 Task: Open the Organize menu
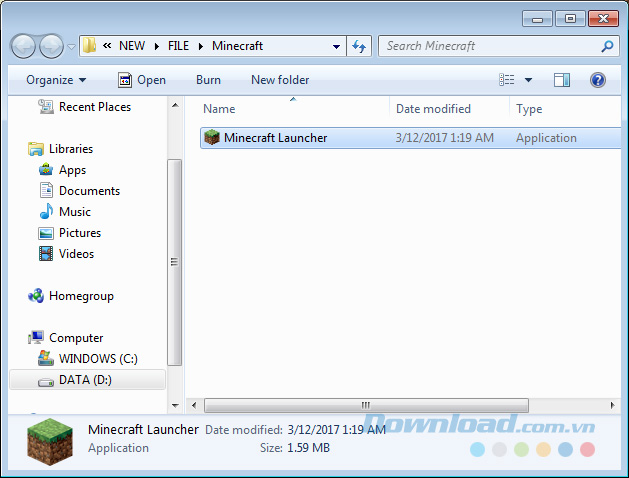point(56,80)
